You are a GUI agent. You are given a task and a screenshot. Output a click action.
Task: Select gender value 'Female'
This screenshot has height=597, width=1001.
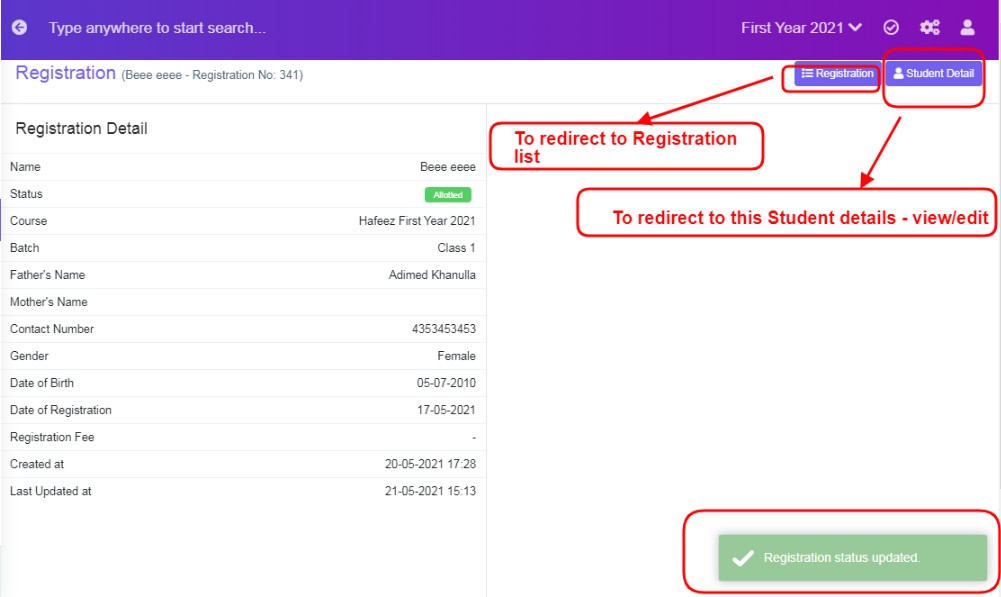tap(456, 356)
